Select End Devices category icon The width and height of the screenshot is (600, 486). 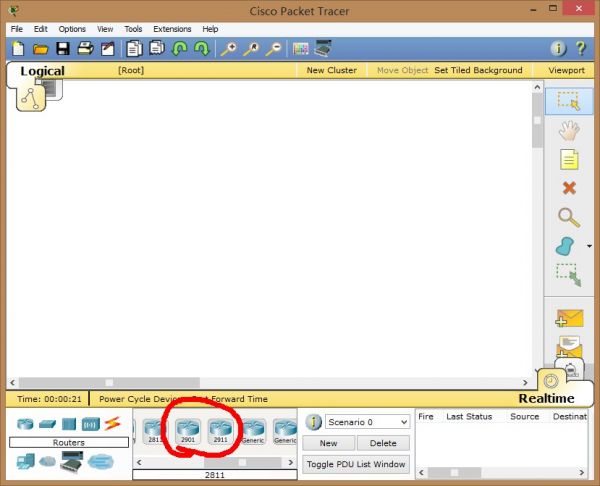pyautogui.click(x=26, y=461)
